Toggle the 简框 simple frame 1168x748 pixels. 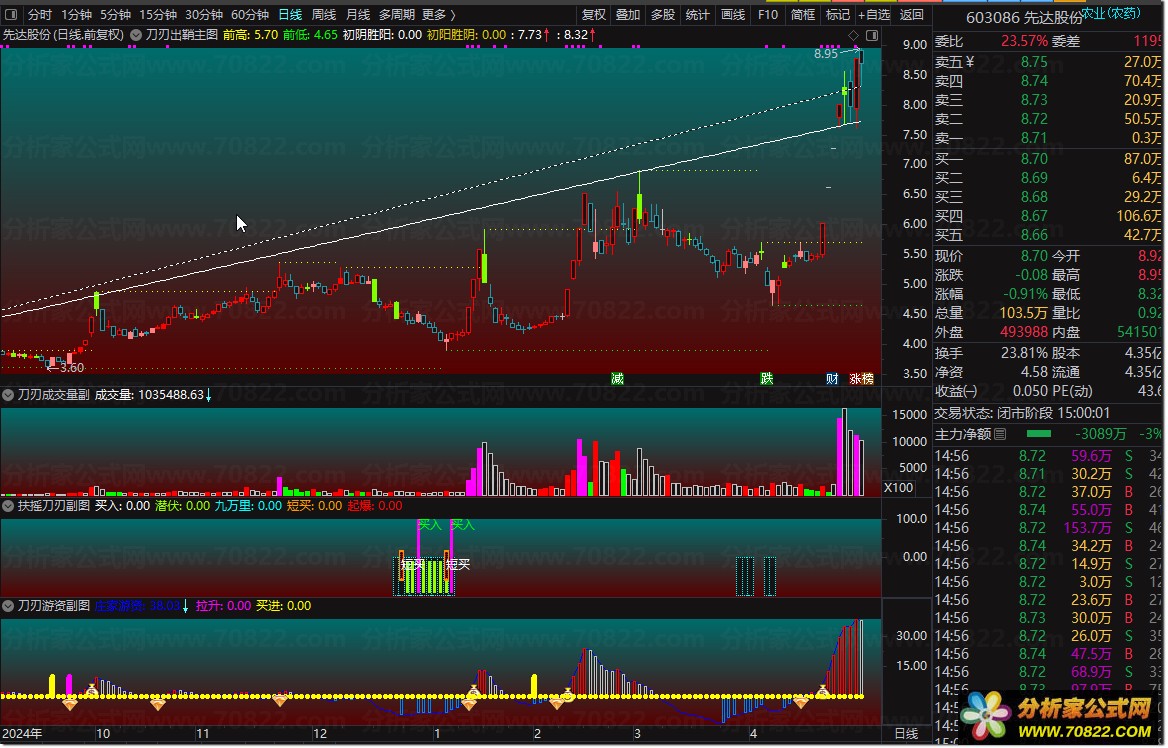[x=802, y=14]
